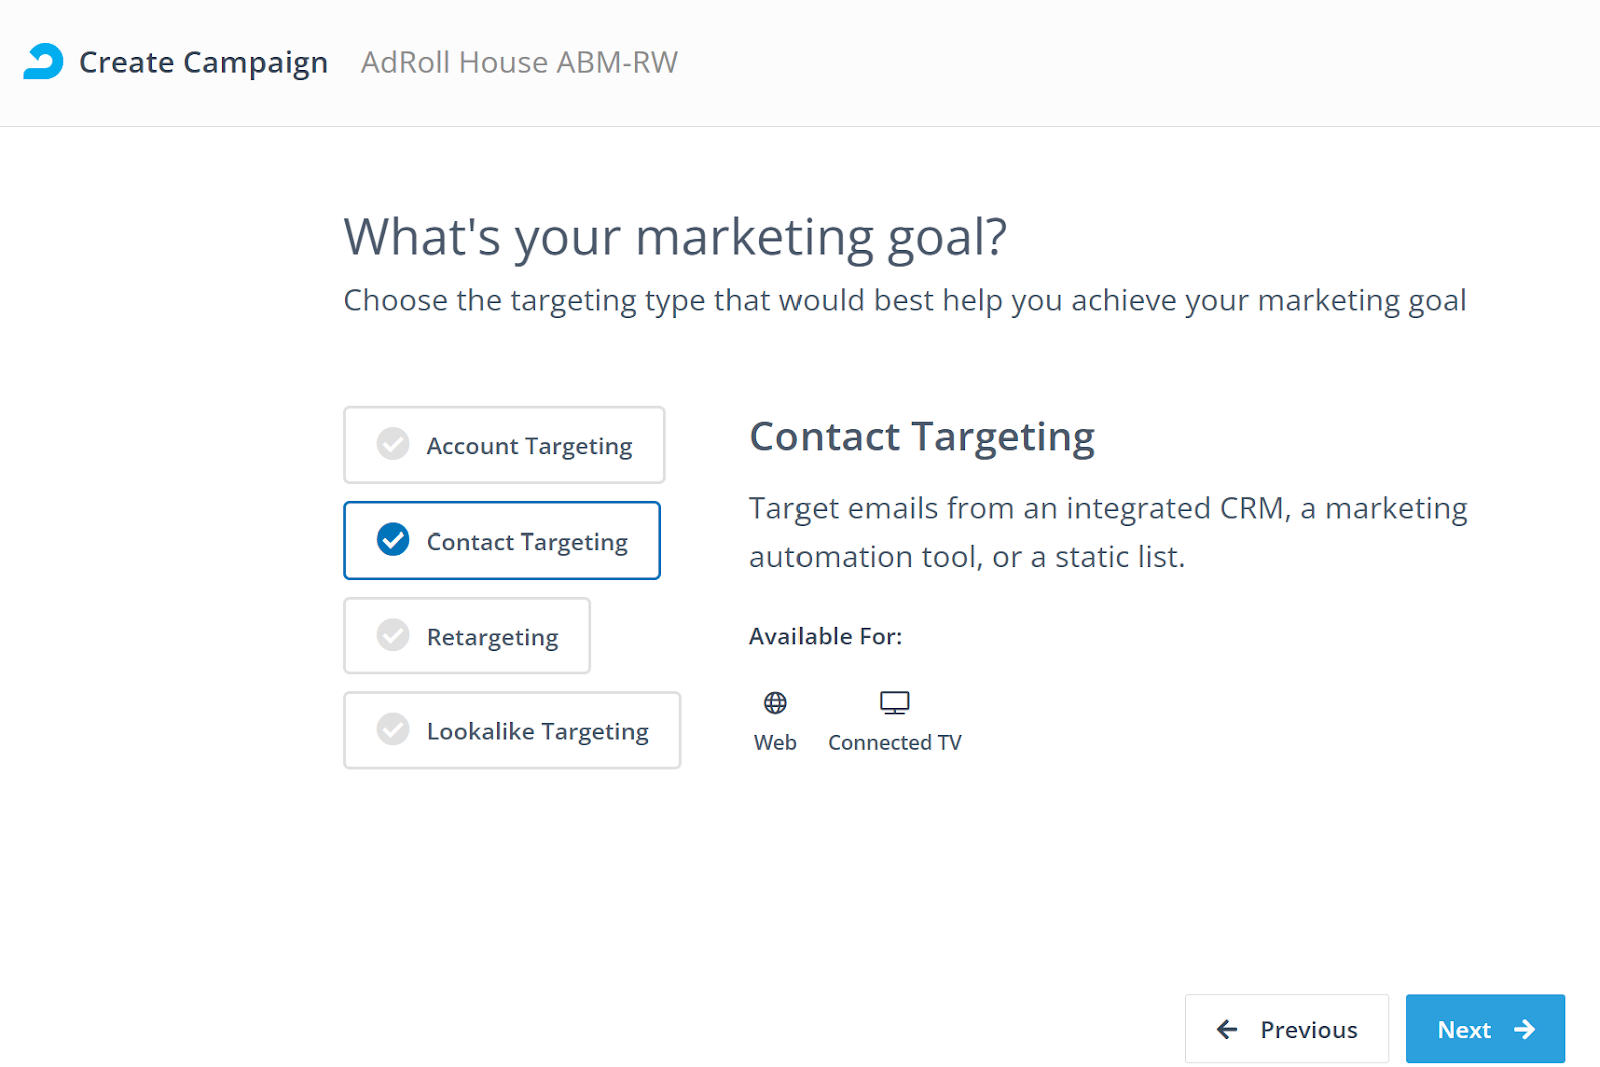Pick the Retargeting option label
The image size is (1600, 1067).
coord(492,637)
